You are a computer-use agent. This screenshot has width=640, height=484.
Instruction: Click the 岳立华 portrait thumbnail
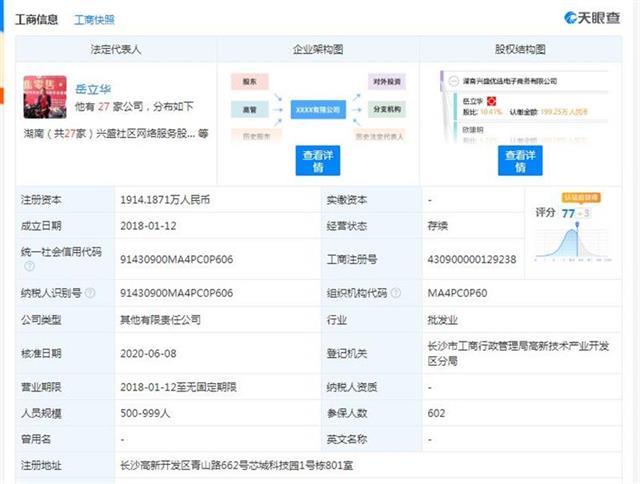(45, 97)
